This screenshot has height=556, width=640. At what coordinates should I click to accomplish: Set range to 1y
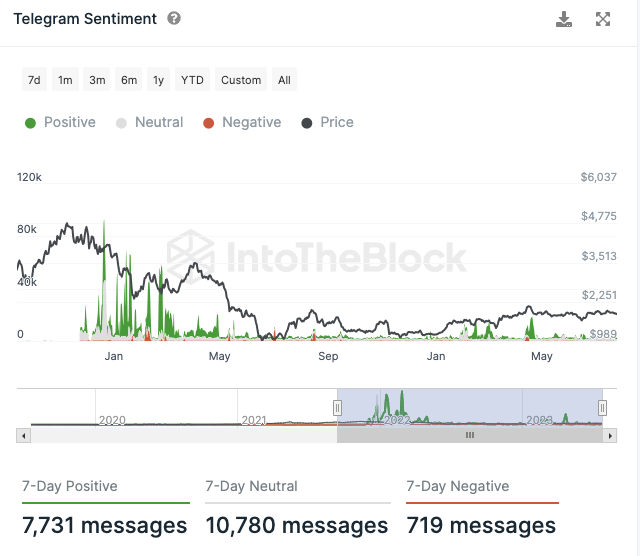click(159, 80)
